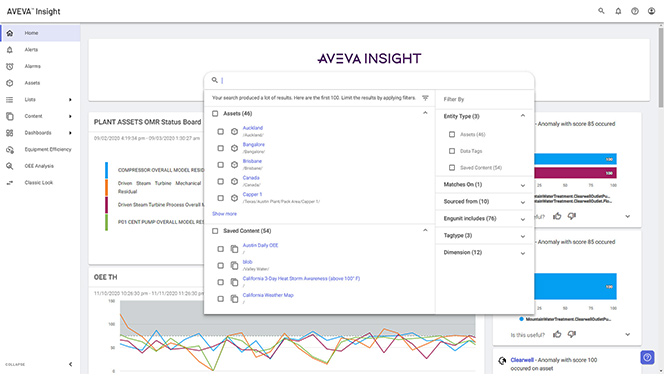
Task: Select the Assets (46) group checkbox
Action: [x=215, y=113]
